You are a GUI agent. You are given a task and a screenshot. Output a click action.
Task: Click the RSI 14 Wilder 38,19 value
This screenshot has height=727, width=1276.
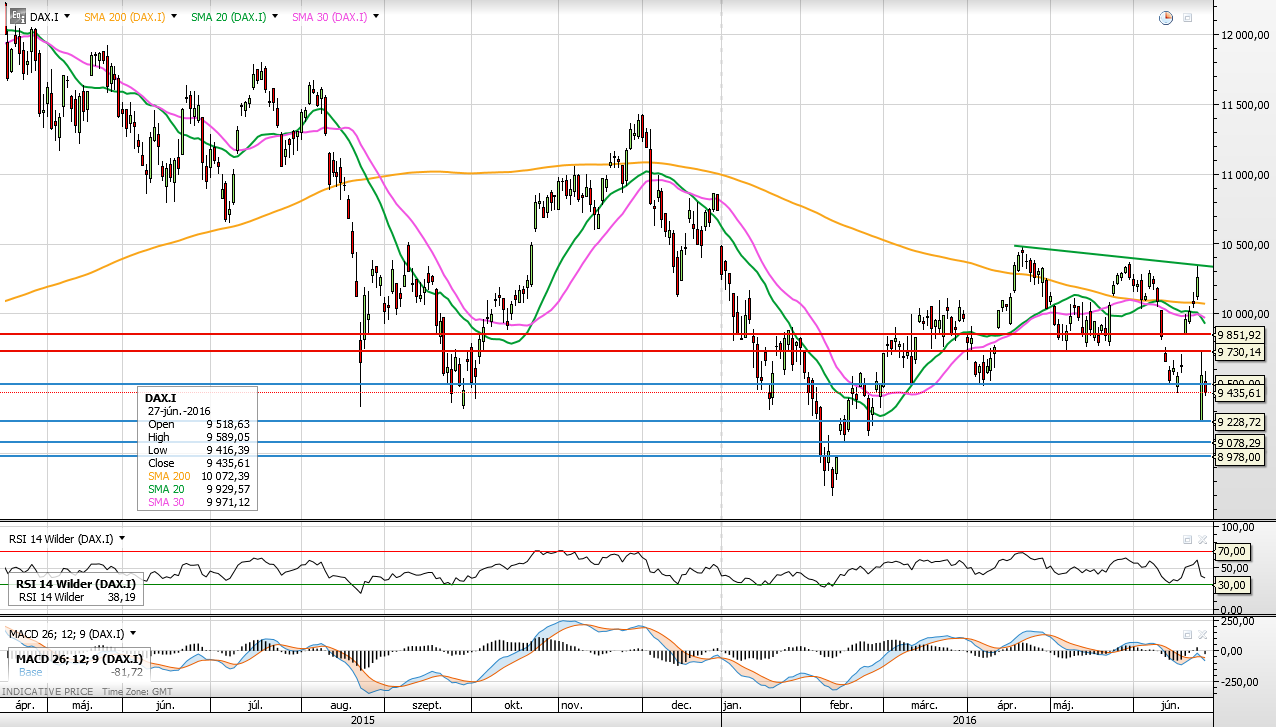coord(121,597)
